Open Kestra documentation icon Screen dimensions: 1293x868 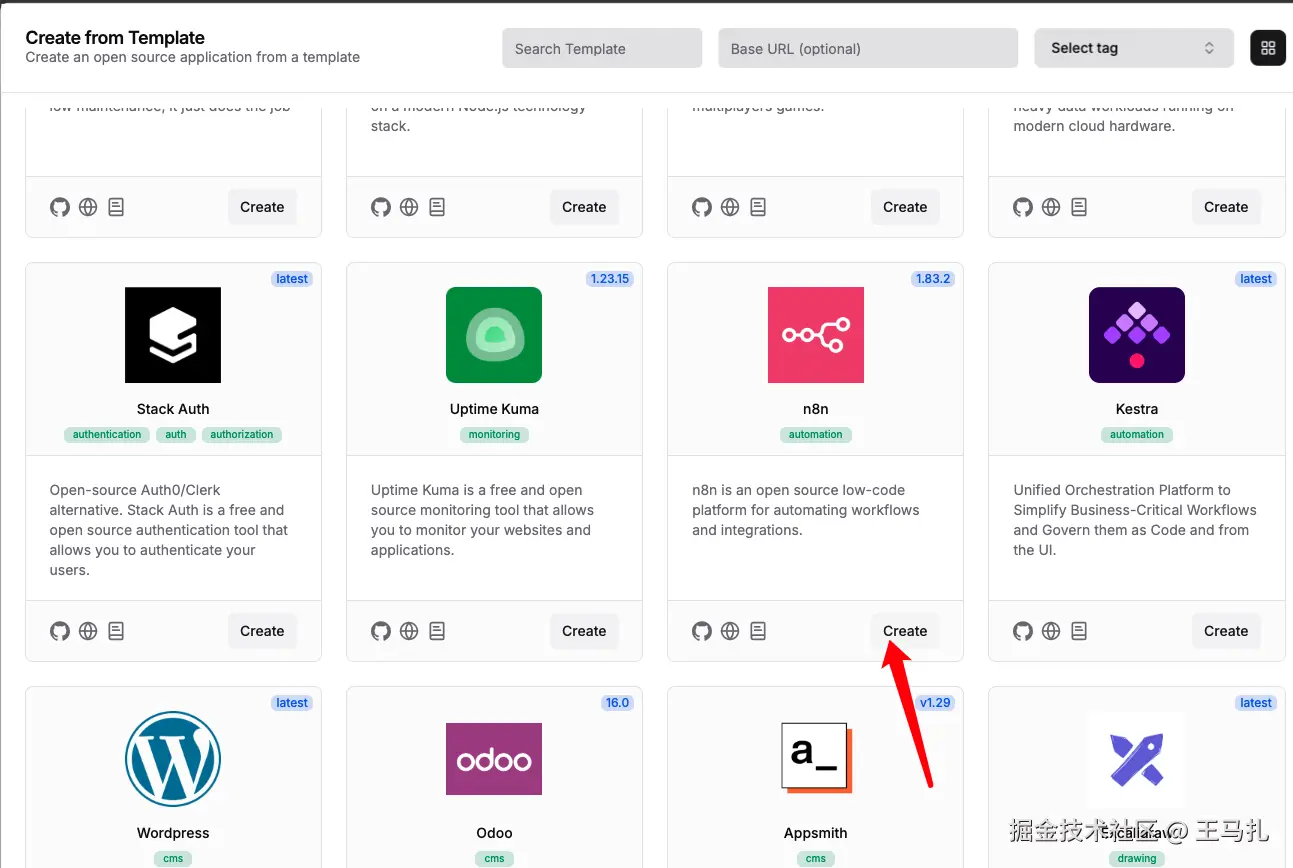(1079, 631)
